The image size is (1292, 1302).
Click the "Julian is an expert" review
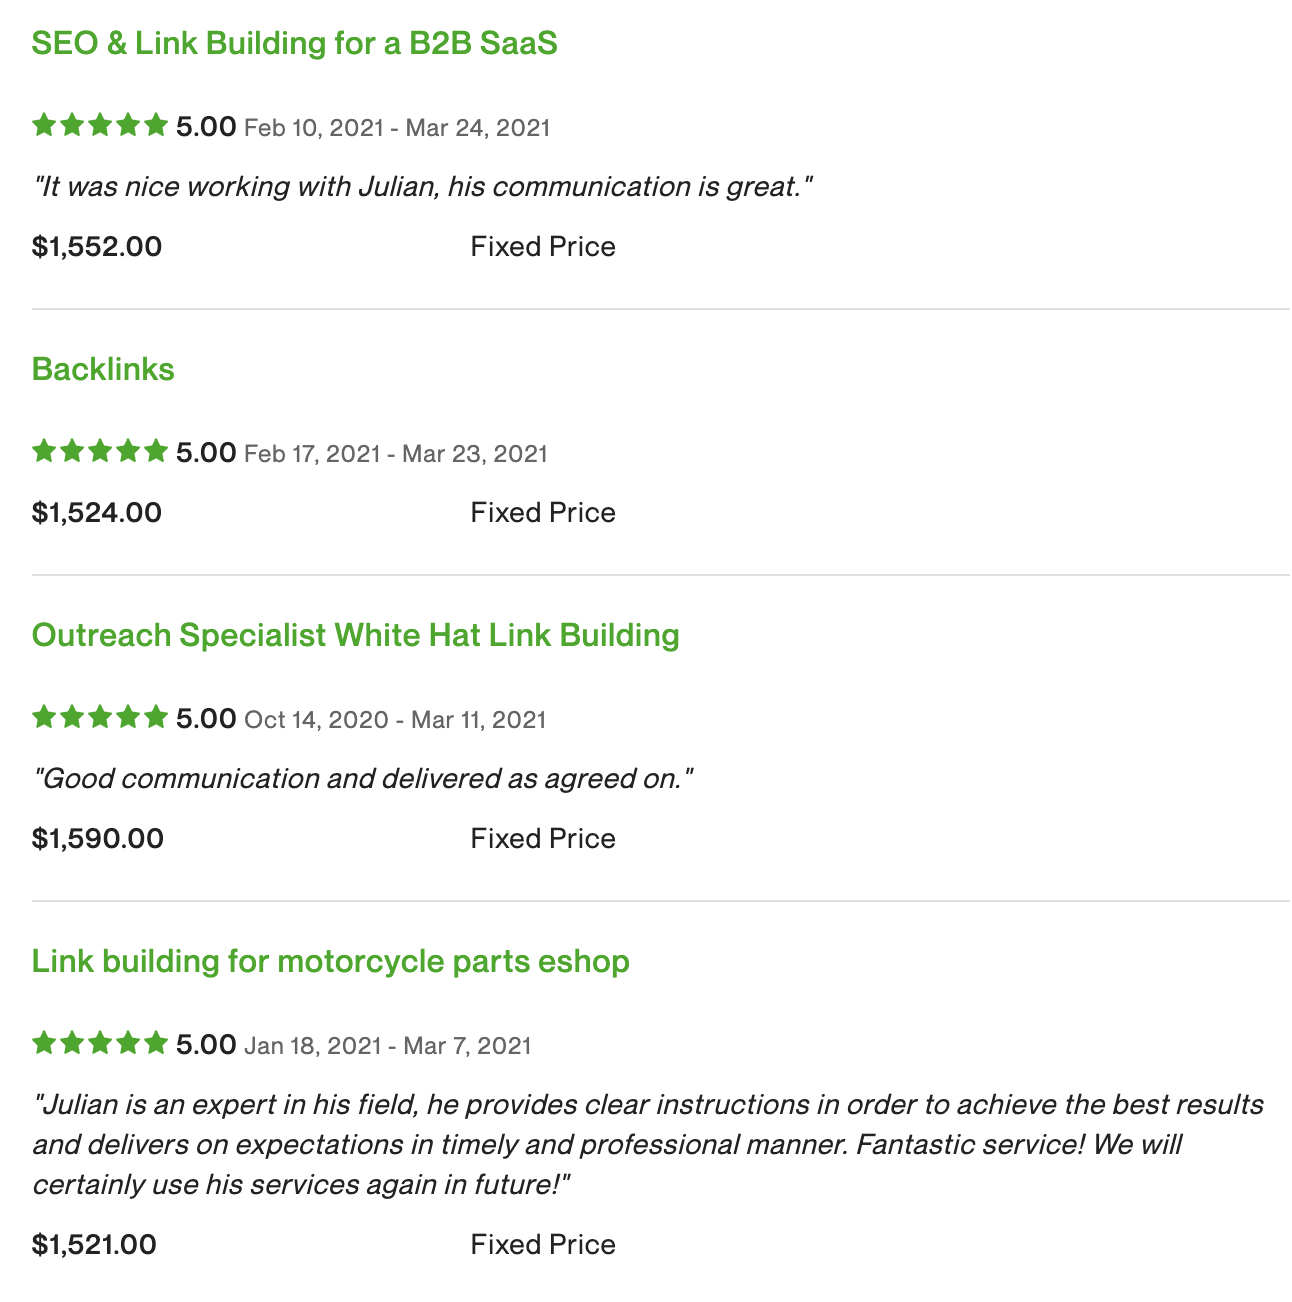point(649,1145)
